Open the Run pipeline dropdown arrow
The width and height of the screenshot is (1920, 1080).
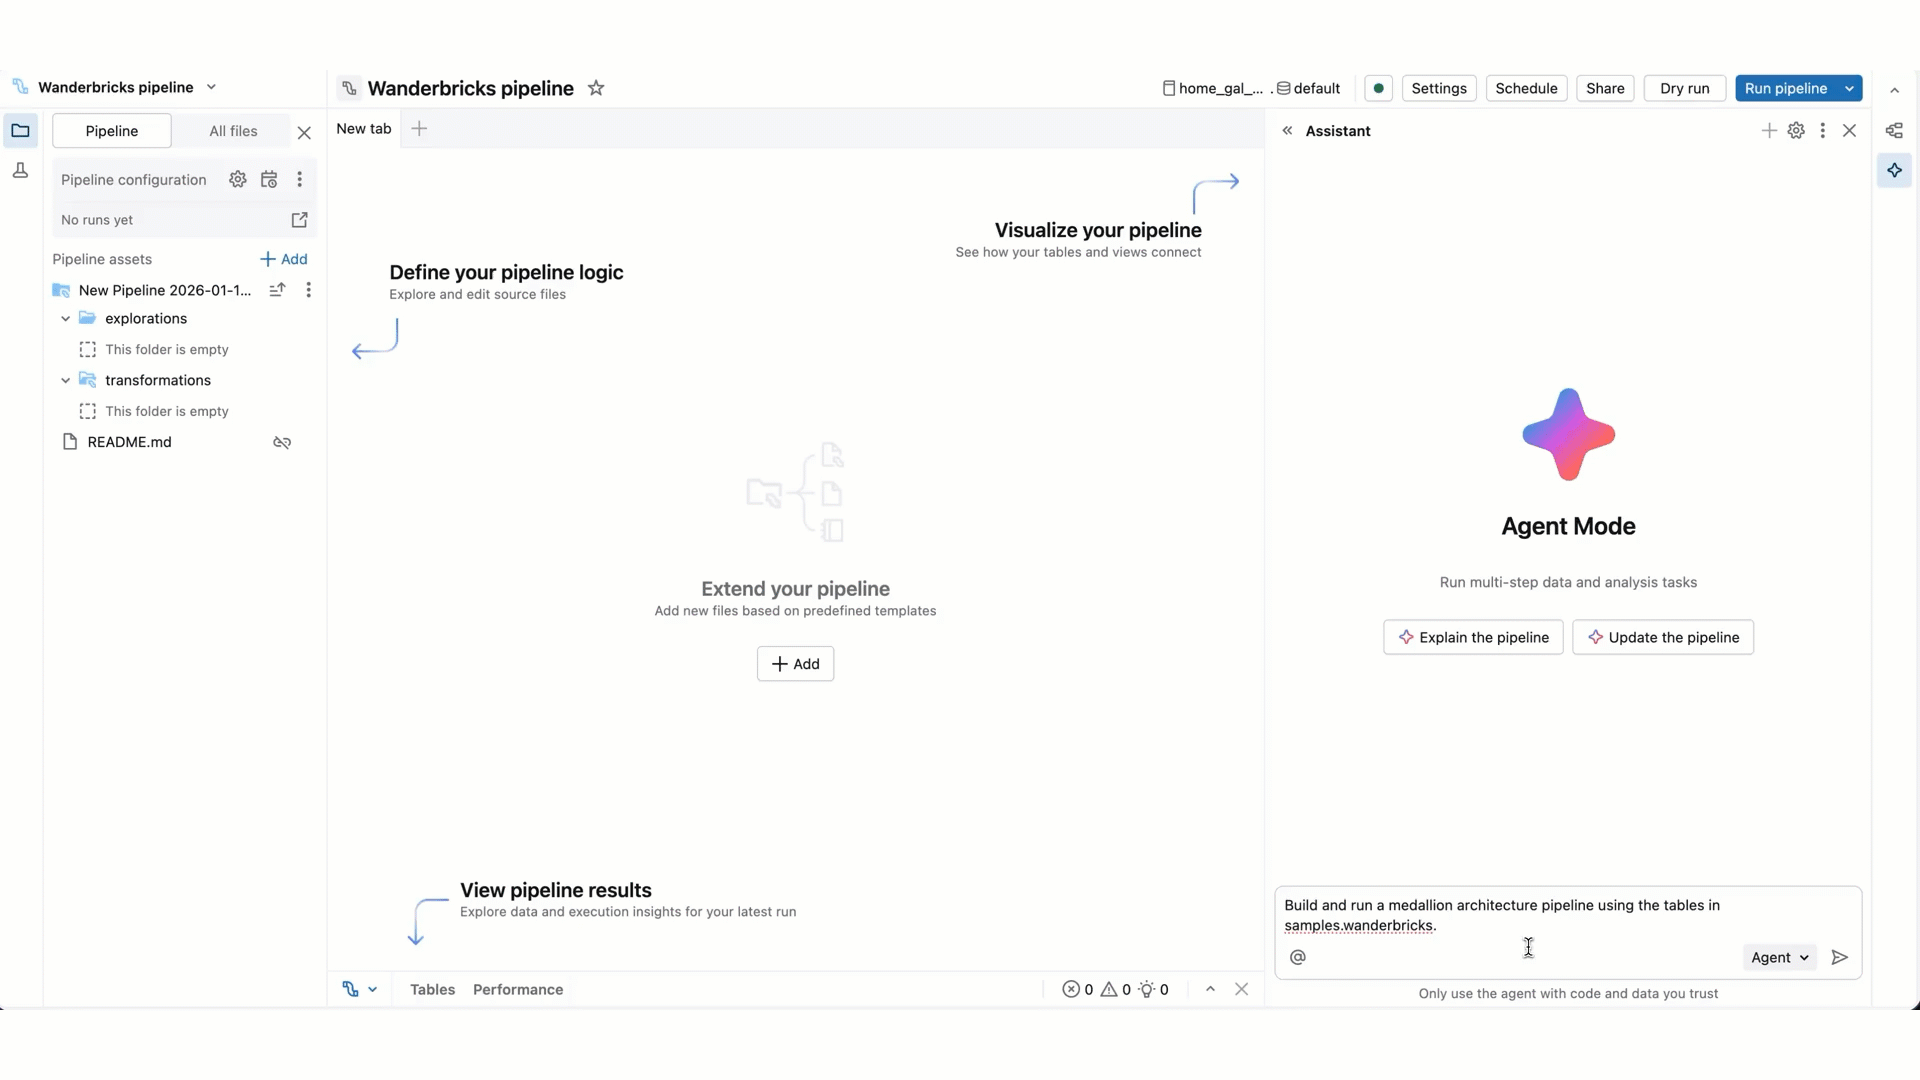[x=1849, y=88]
